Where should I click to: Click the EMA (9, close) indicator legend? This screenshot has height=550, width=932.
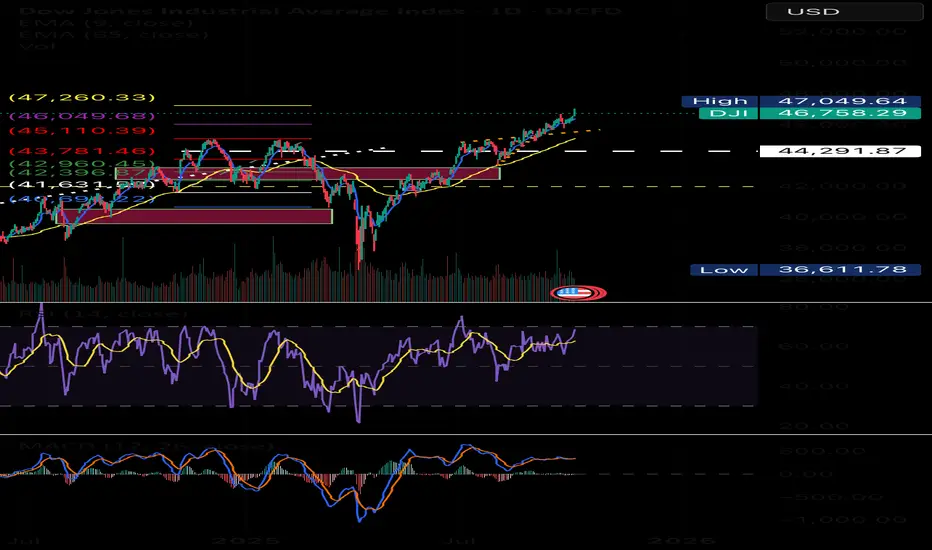point(106,23)
